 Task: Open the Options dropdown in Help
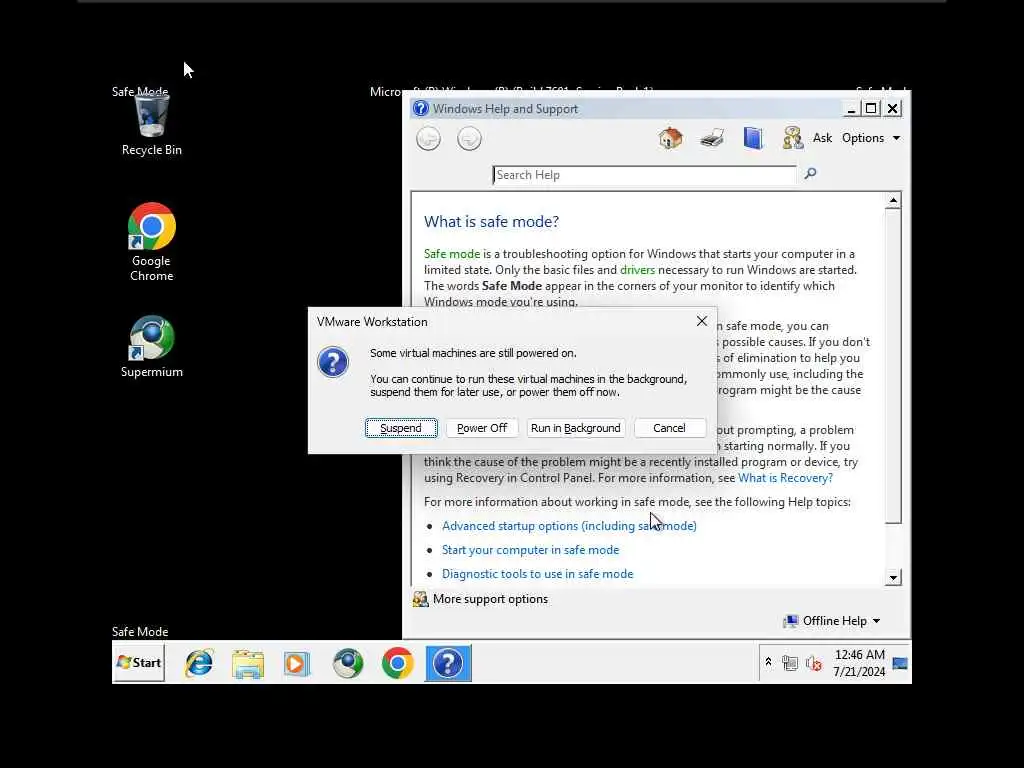[871, 138]
